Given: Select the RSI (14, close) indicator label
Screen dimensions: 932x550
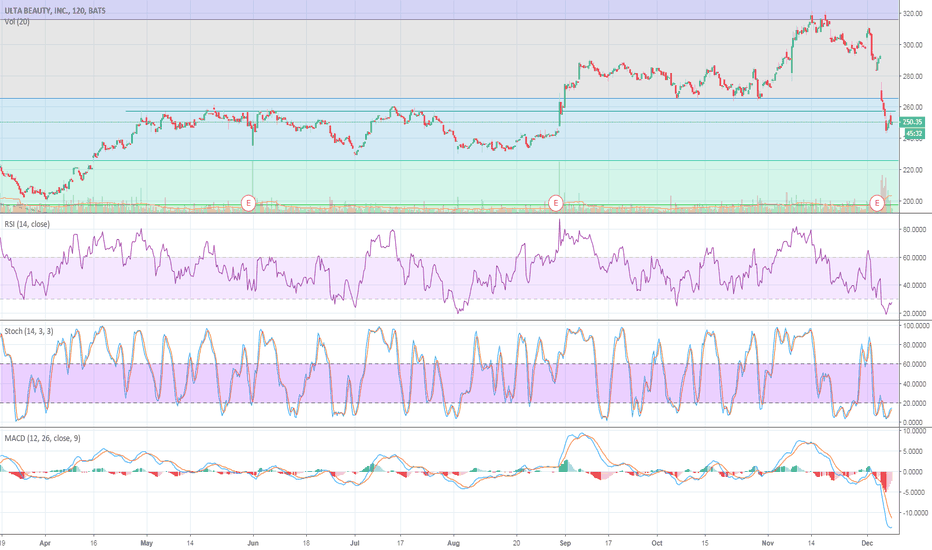Looking at the screenshot, I should click(27, 224).
